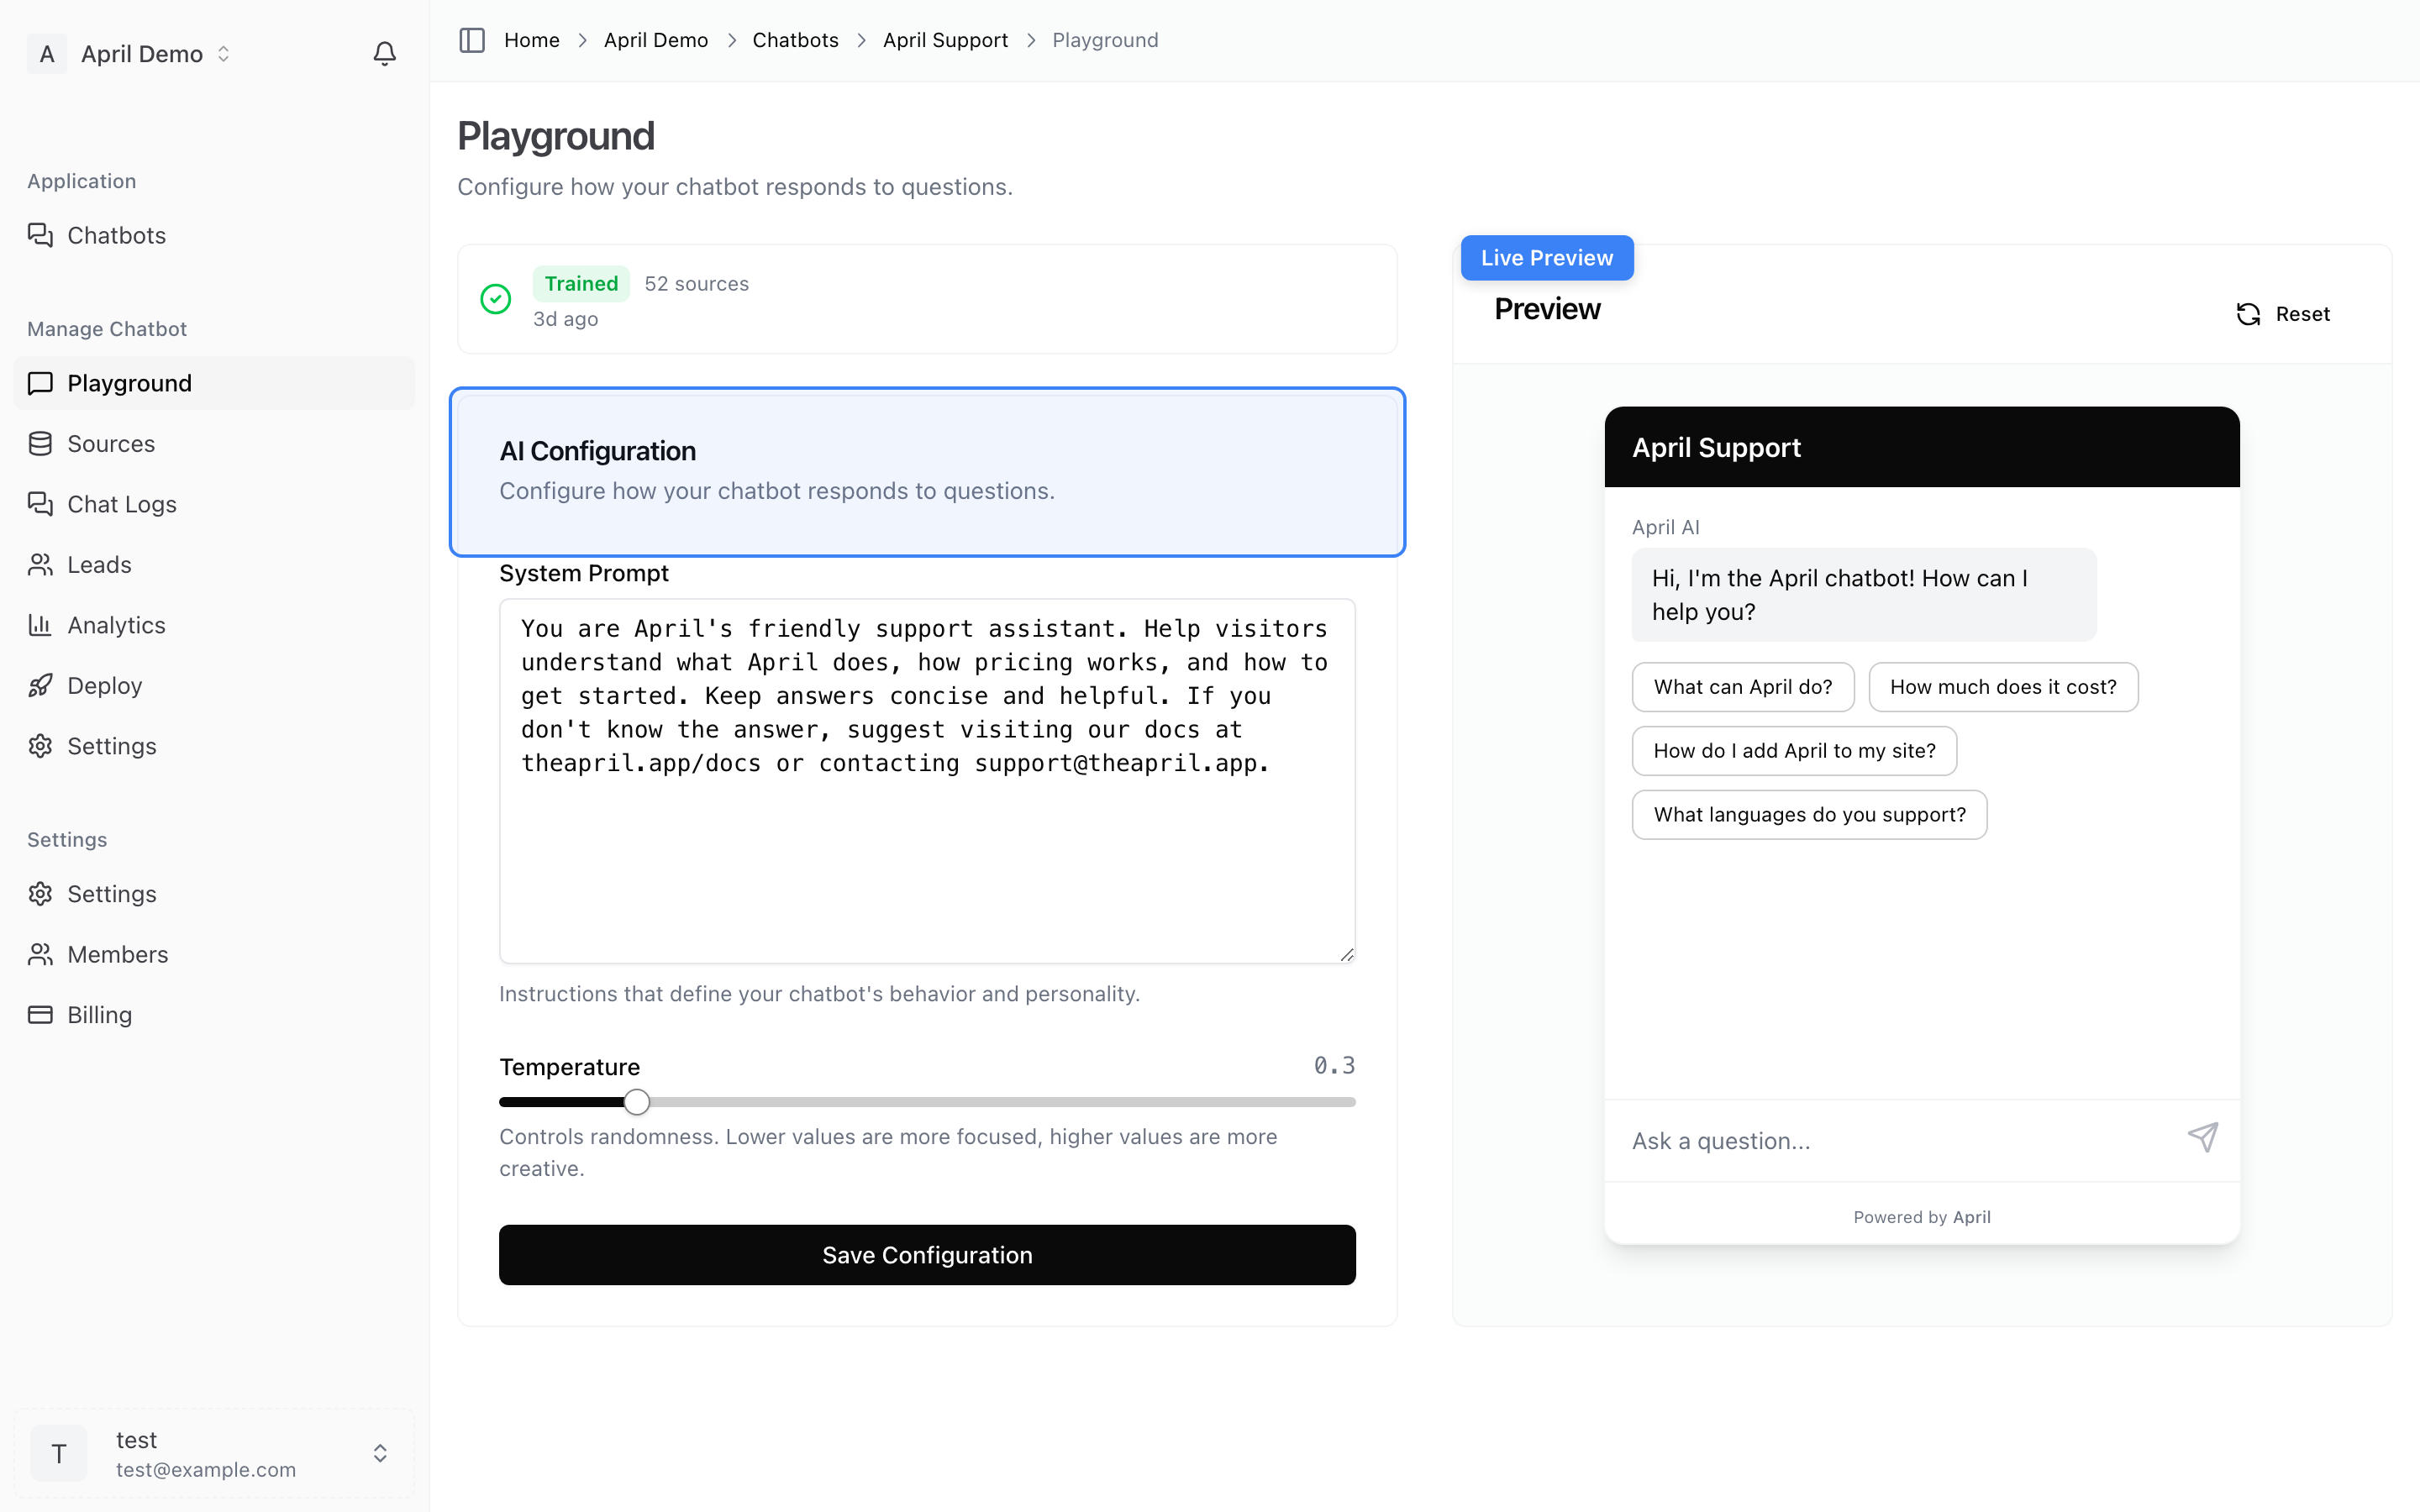The width and height of the screenshot is (2420, 1512).
Task: Click the April Demo workspace avatar A
Action: (x=47, y=54)
